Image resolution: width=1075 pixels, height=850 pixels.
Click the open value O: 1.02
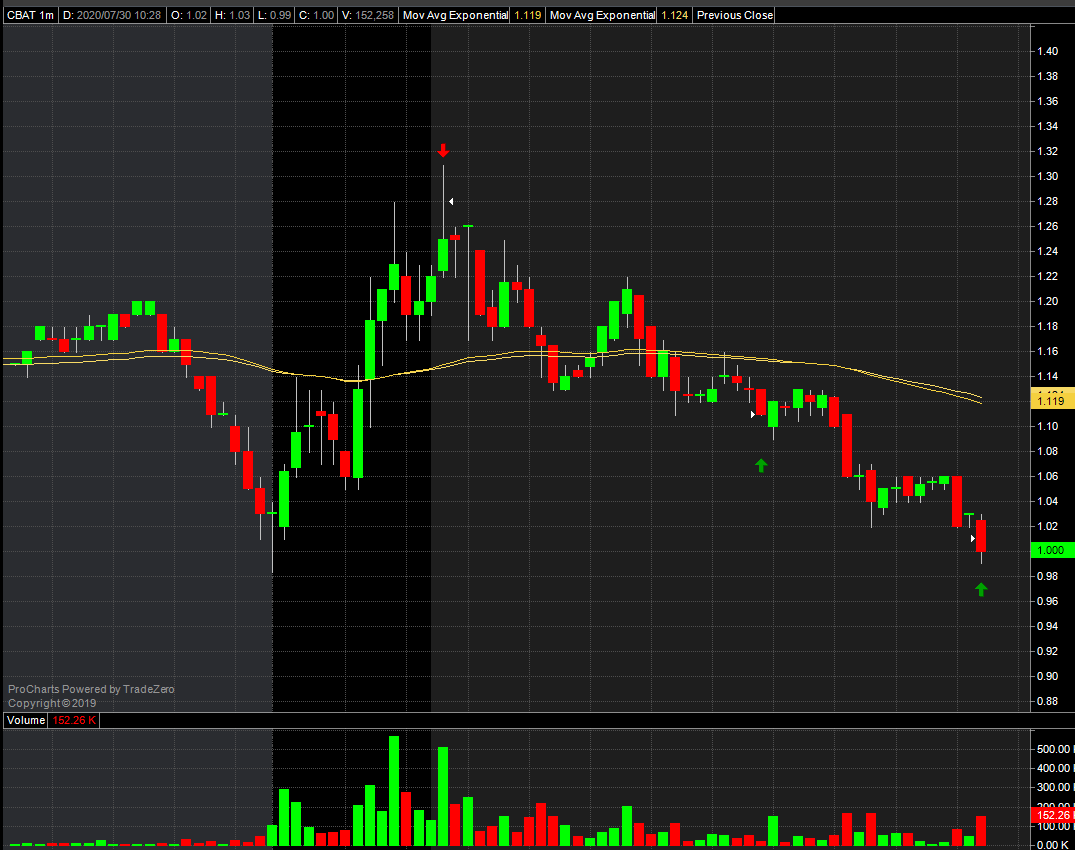point(189,15)
